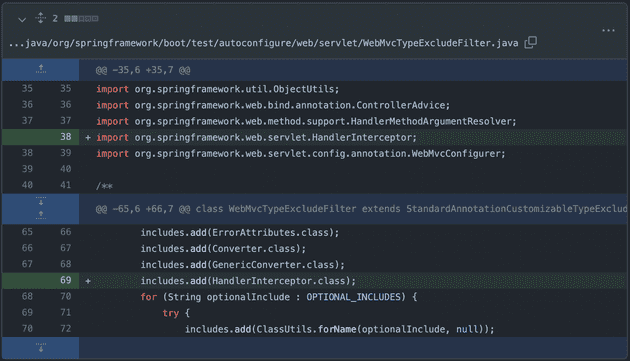This screenshot has height=361, width=630.
Task: Expand all lines with the up-down arrows icon
Action: [41, 18]
